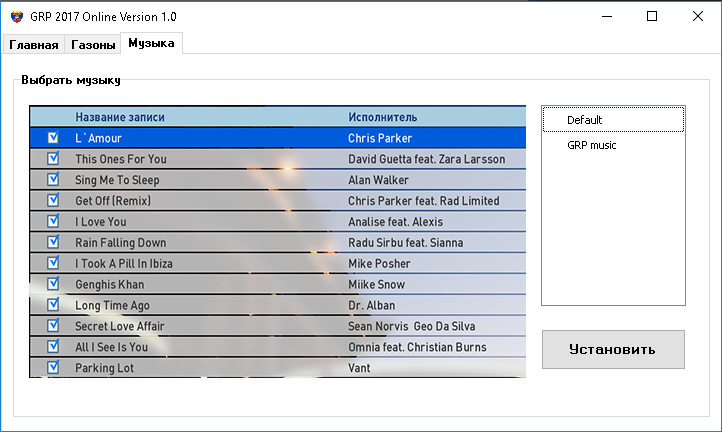Close the GRP 2017 window
This screenshot has height=432, width=722.
698,17
